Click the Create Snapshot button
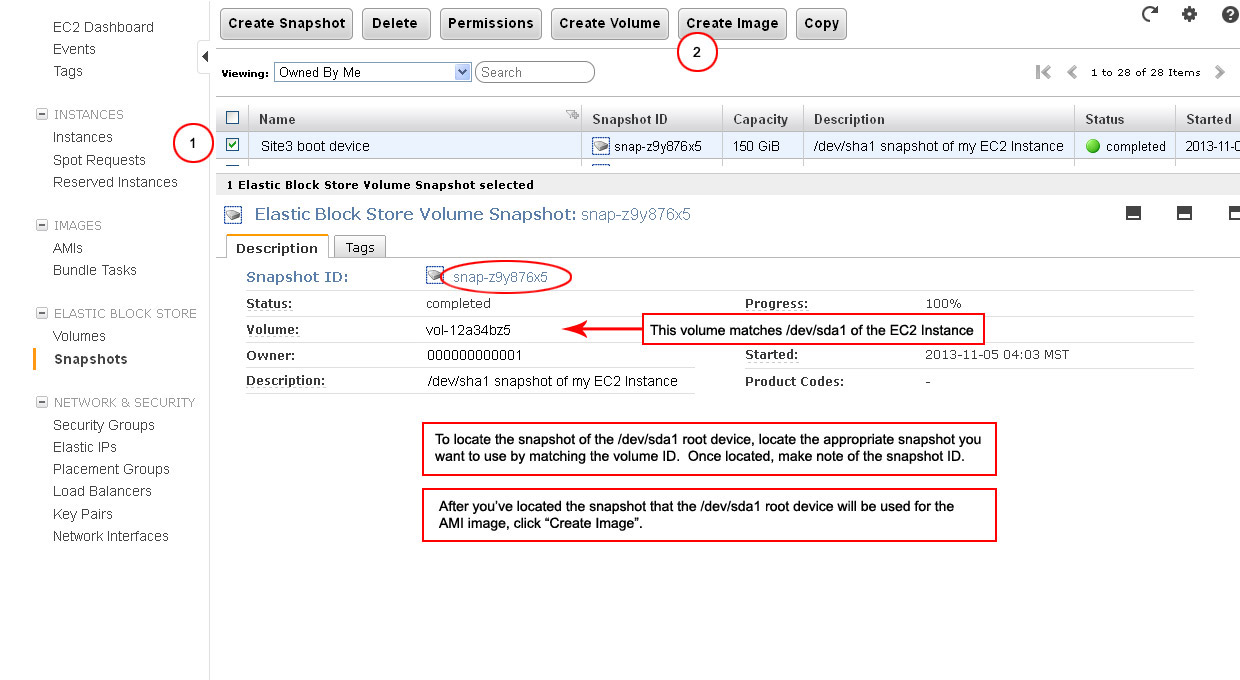This screenshot has width=1240, height=680. pyautogui.click(x=286, y=23)
